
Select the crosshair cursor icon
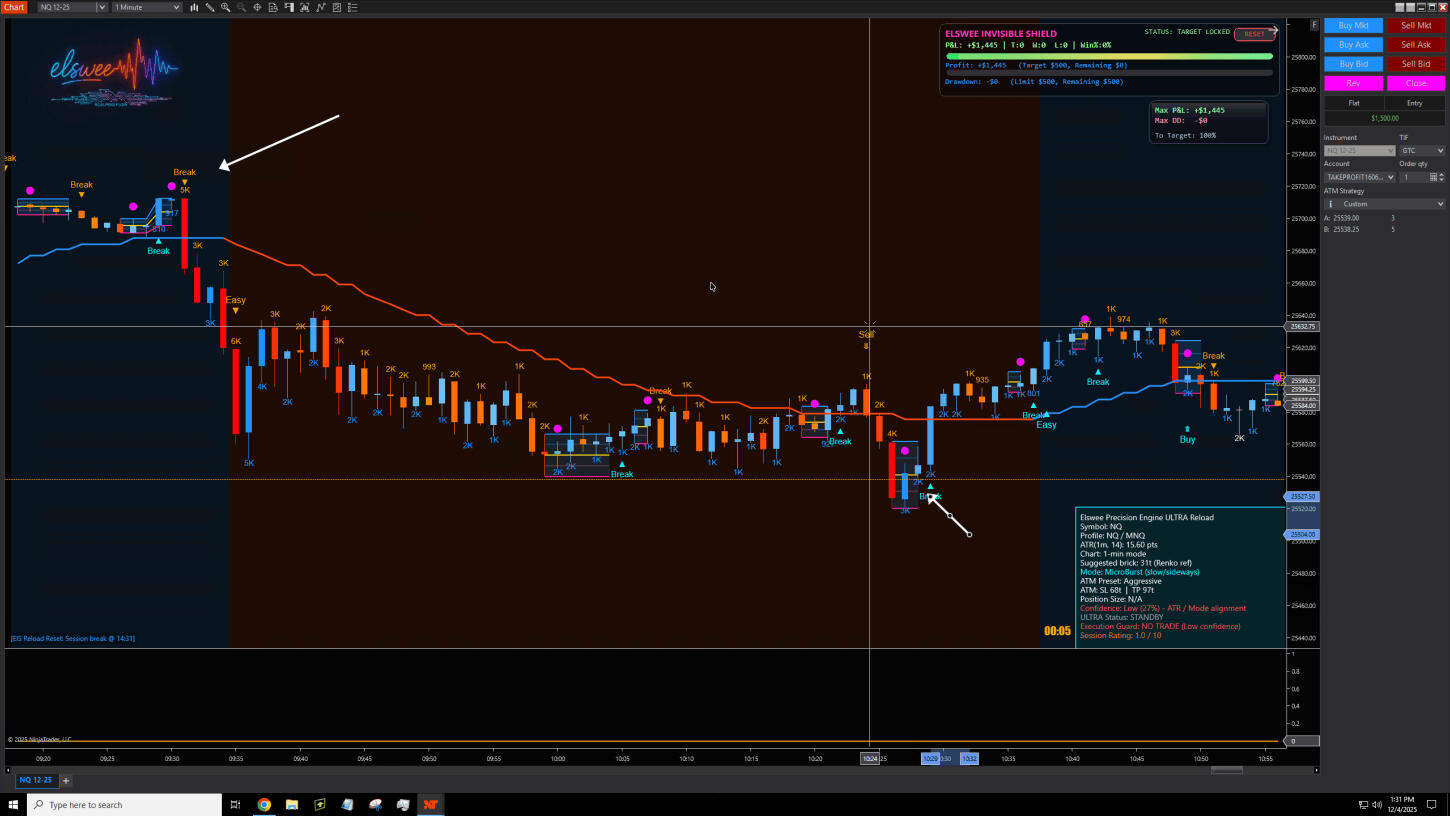[x=257, y=7]
